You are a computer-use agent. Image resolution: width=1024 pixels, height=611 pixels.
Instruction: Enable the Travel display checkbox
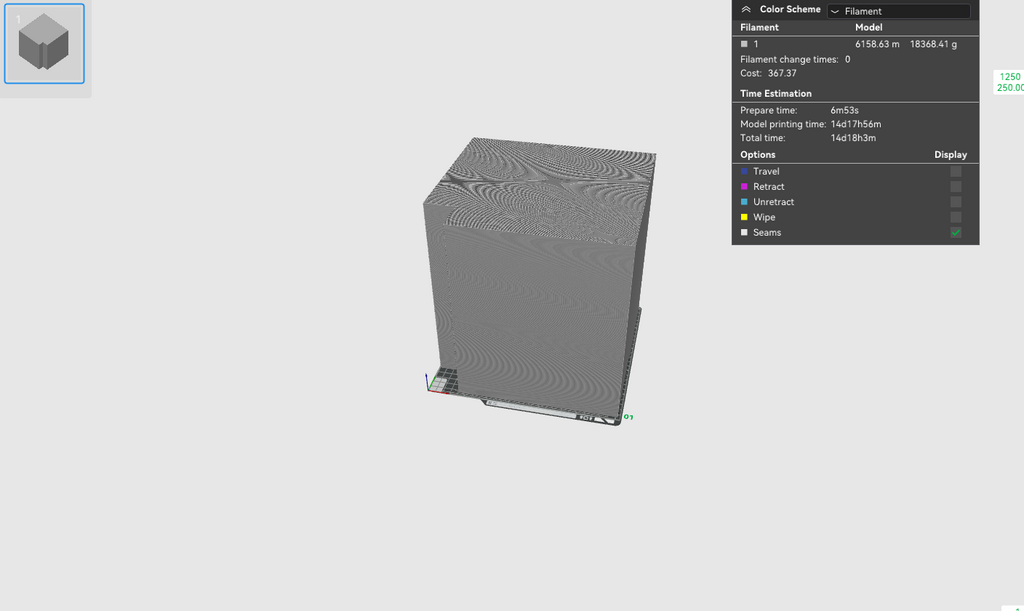click(955, 172)
